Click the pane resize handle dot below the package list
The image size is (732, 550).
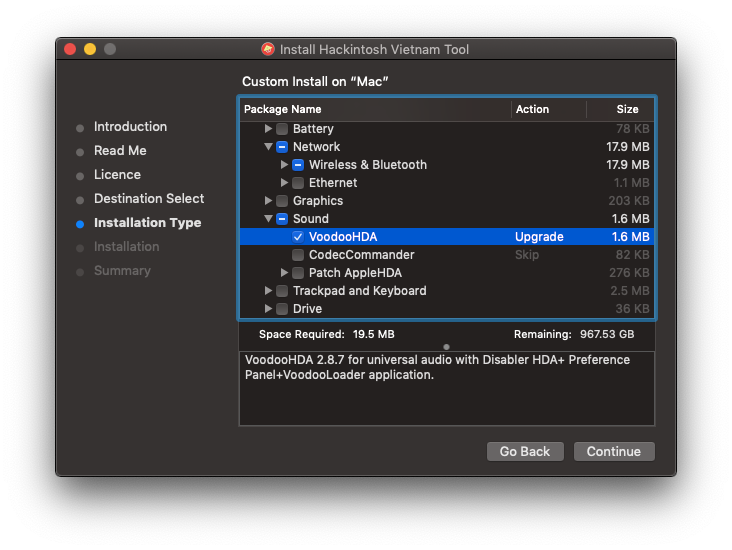tap(446, 347)
